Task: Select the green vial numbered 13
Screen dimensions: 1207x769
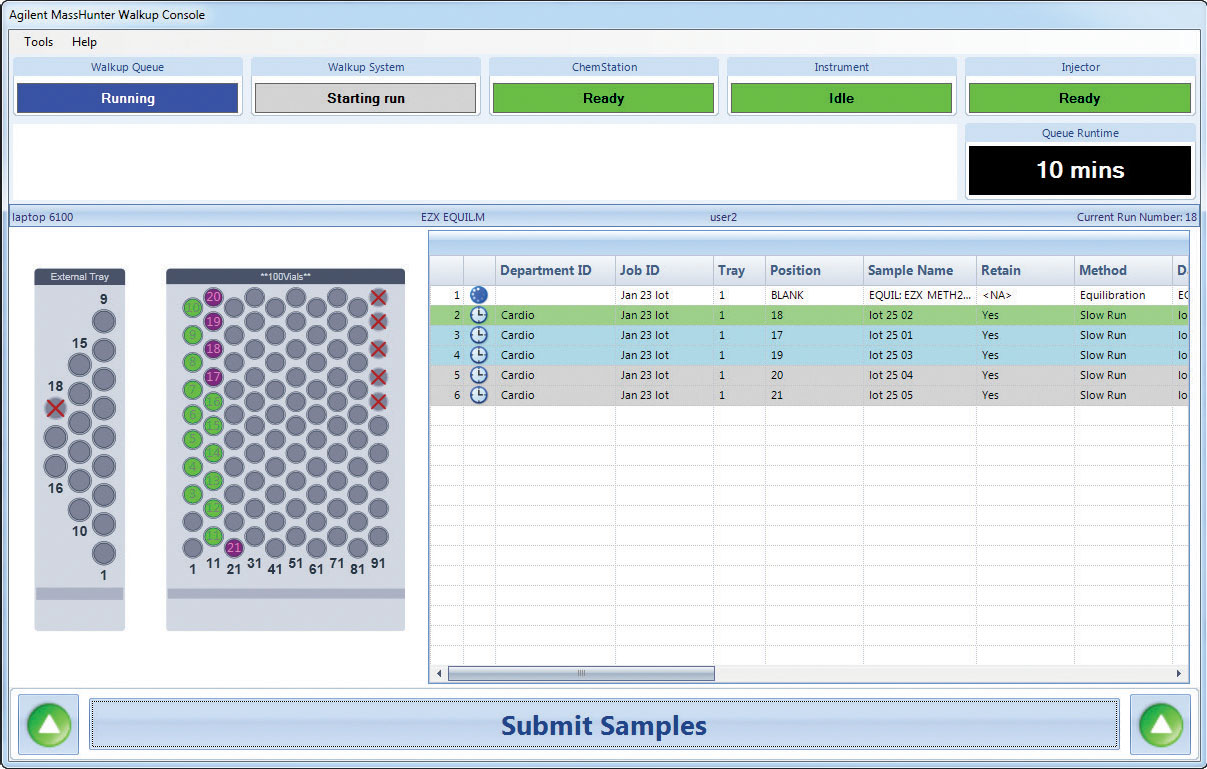Action: pyautogui.click(x=213, y=480)
